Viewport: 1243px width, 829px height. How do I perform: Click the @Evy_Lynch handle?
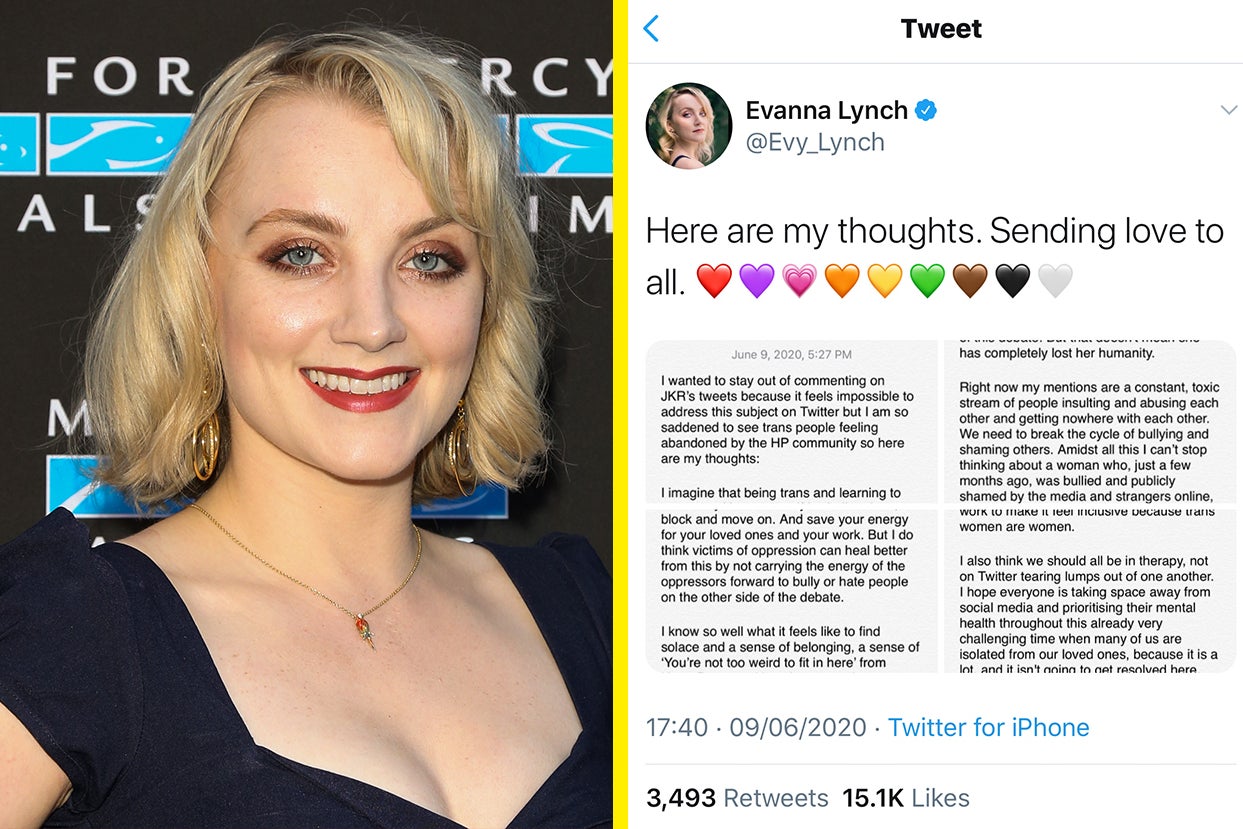coord(815,142)
